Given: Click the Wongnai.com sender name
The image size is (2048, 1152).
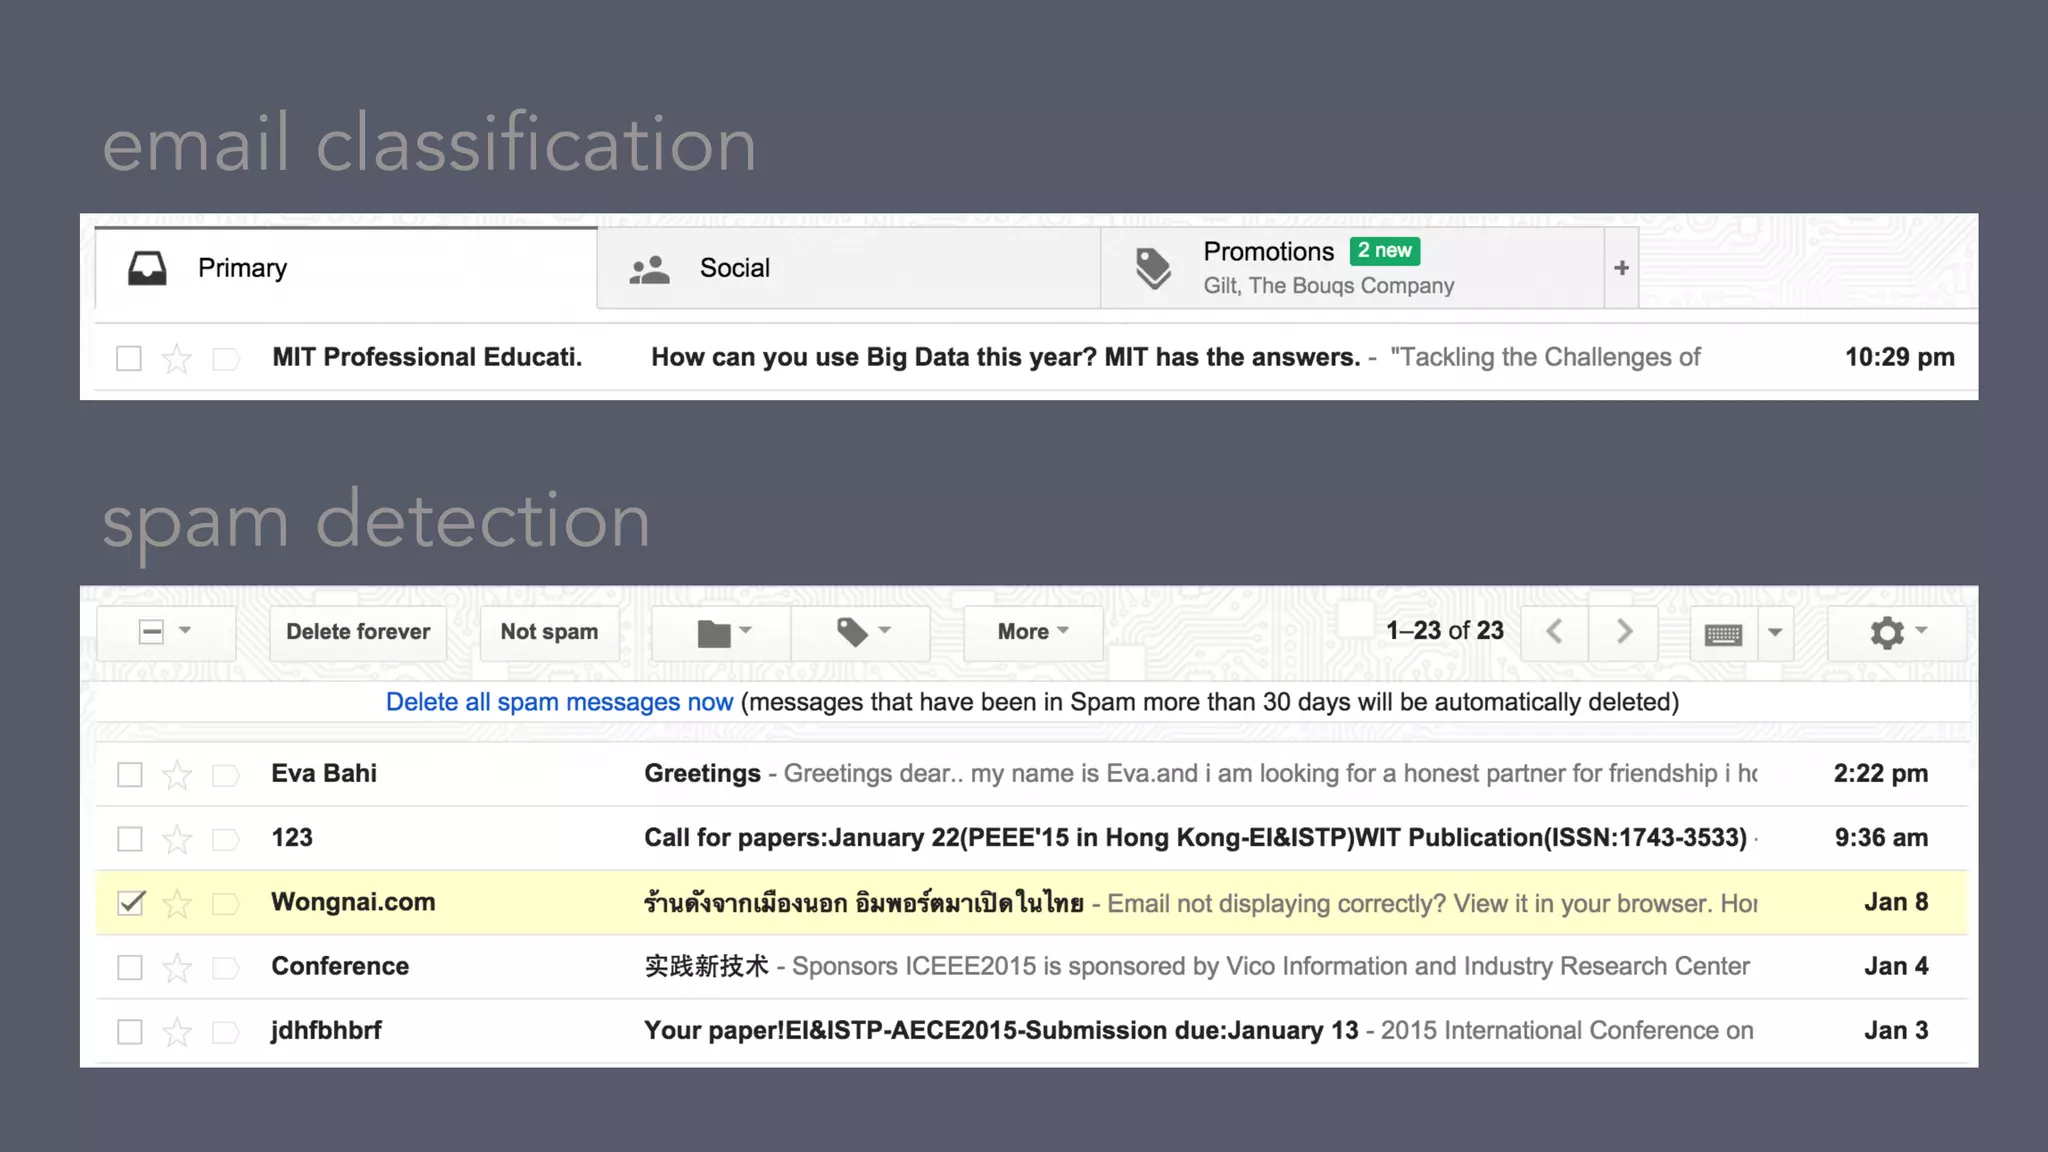Looking at the screenshot, I should (x=353, y=902).
